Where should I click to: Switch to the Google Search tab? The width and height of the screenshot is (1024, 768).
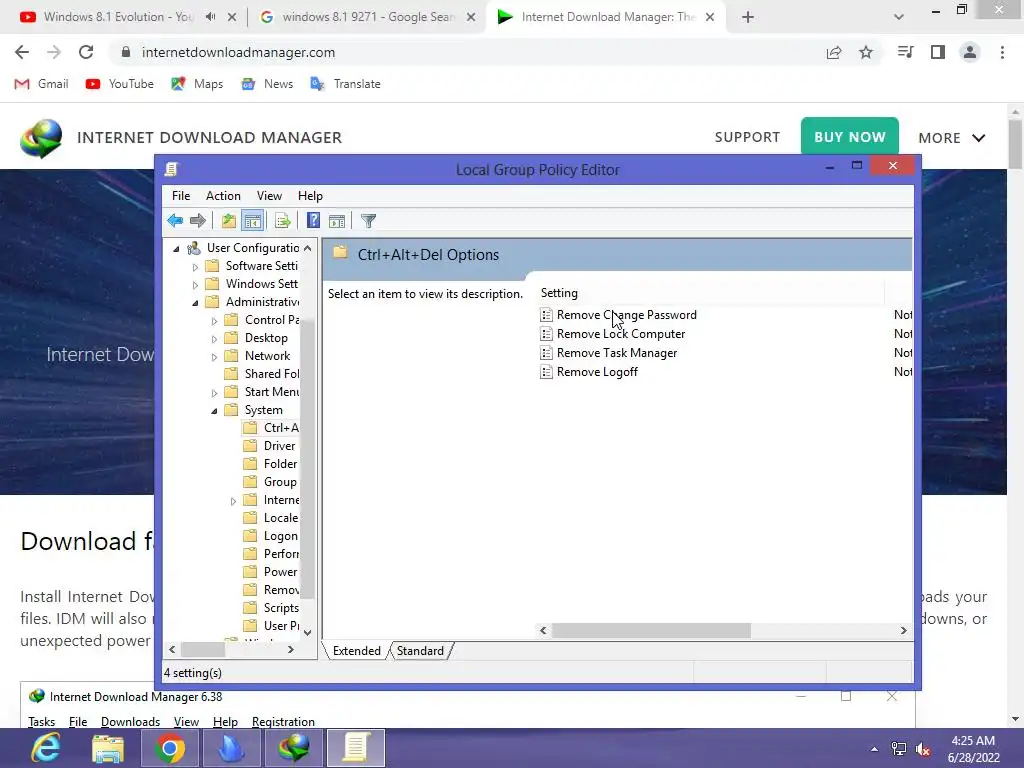pyautogui.click(x=368, y=17)
